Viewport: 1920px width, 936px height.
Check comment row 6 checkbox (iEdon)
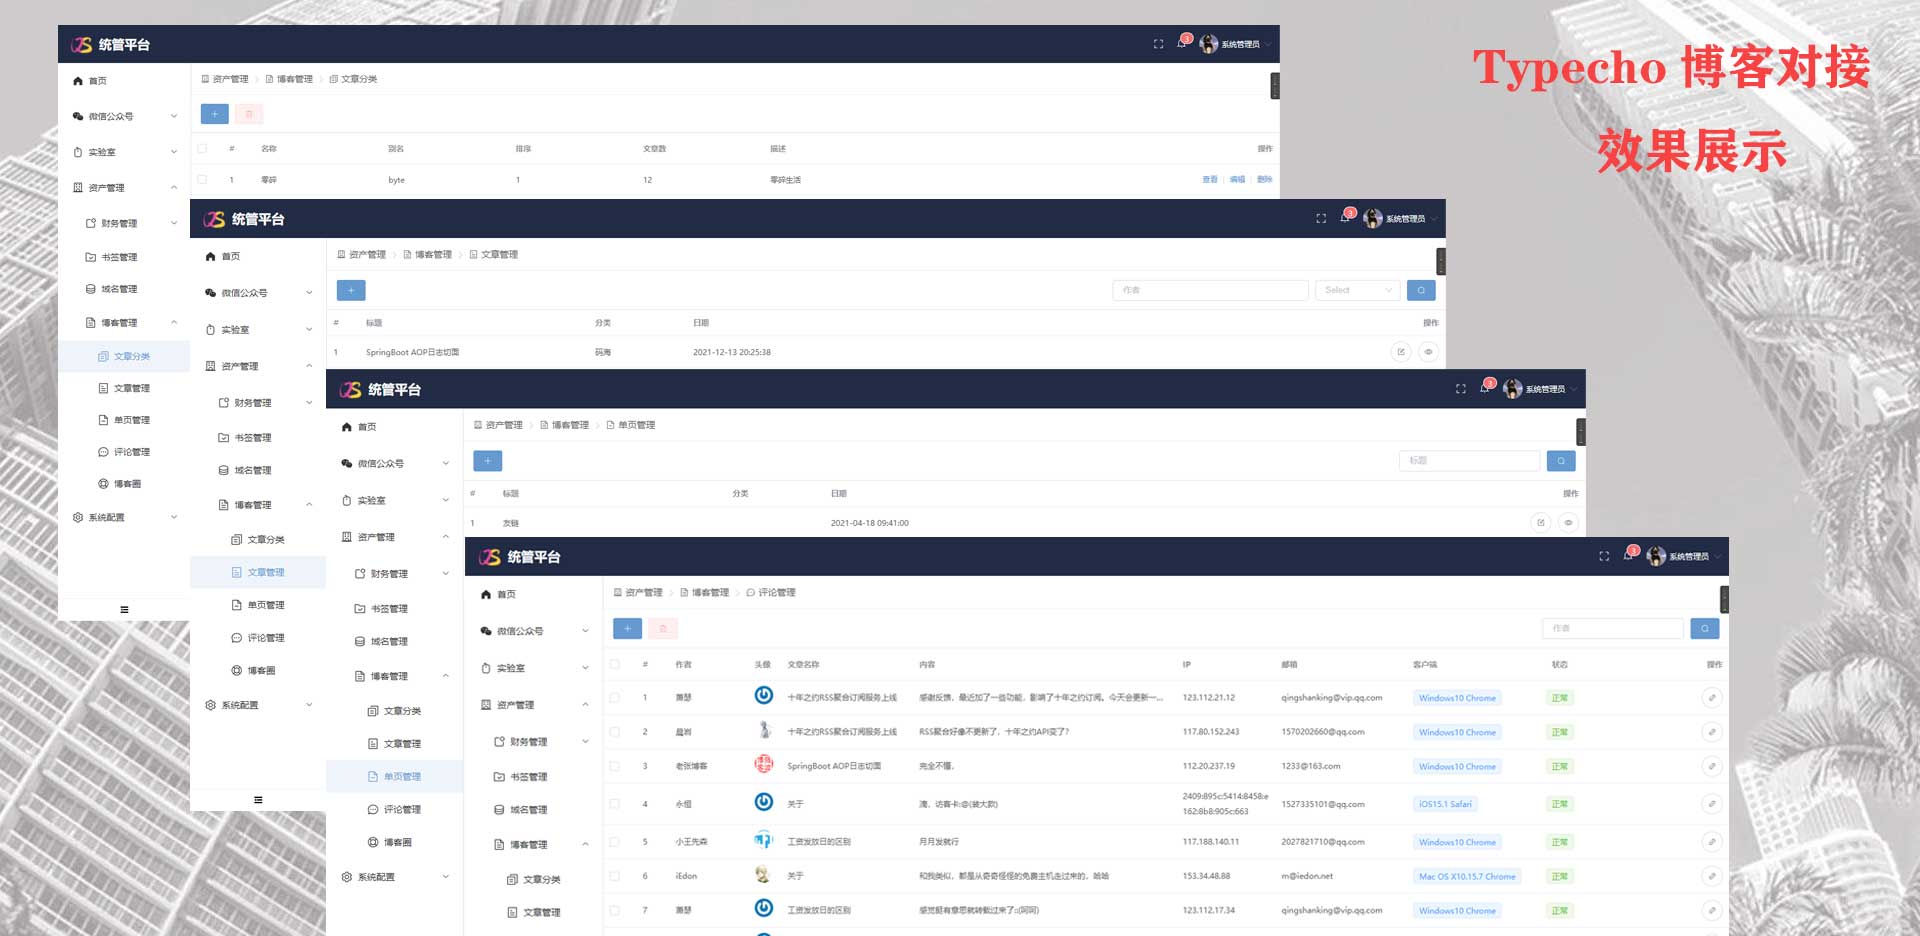coord(615,876)
